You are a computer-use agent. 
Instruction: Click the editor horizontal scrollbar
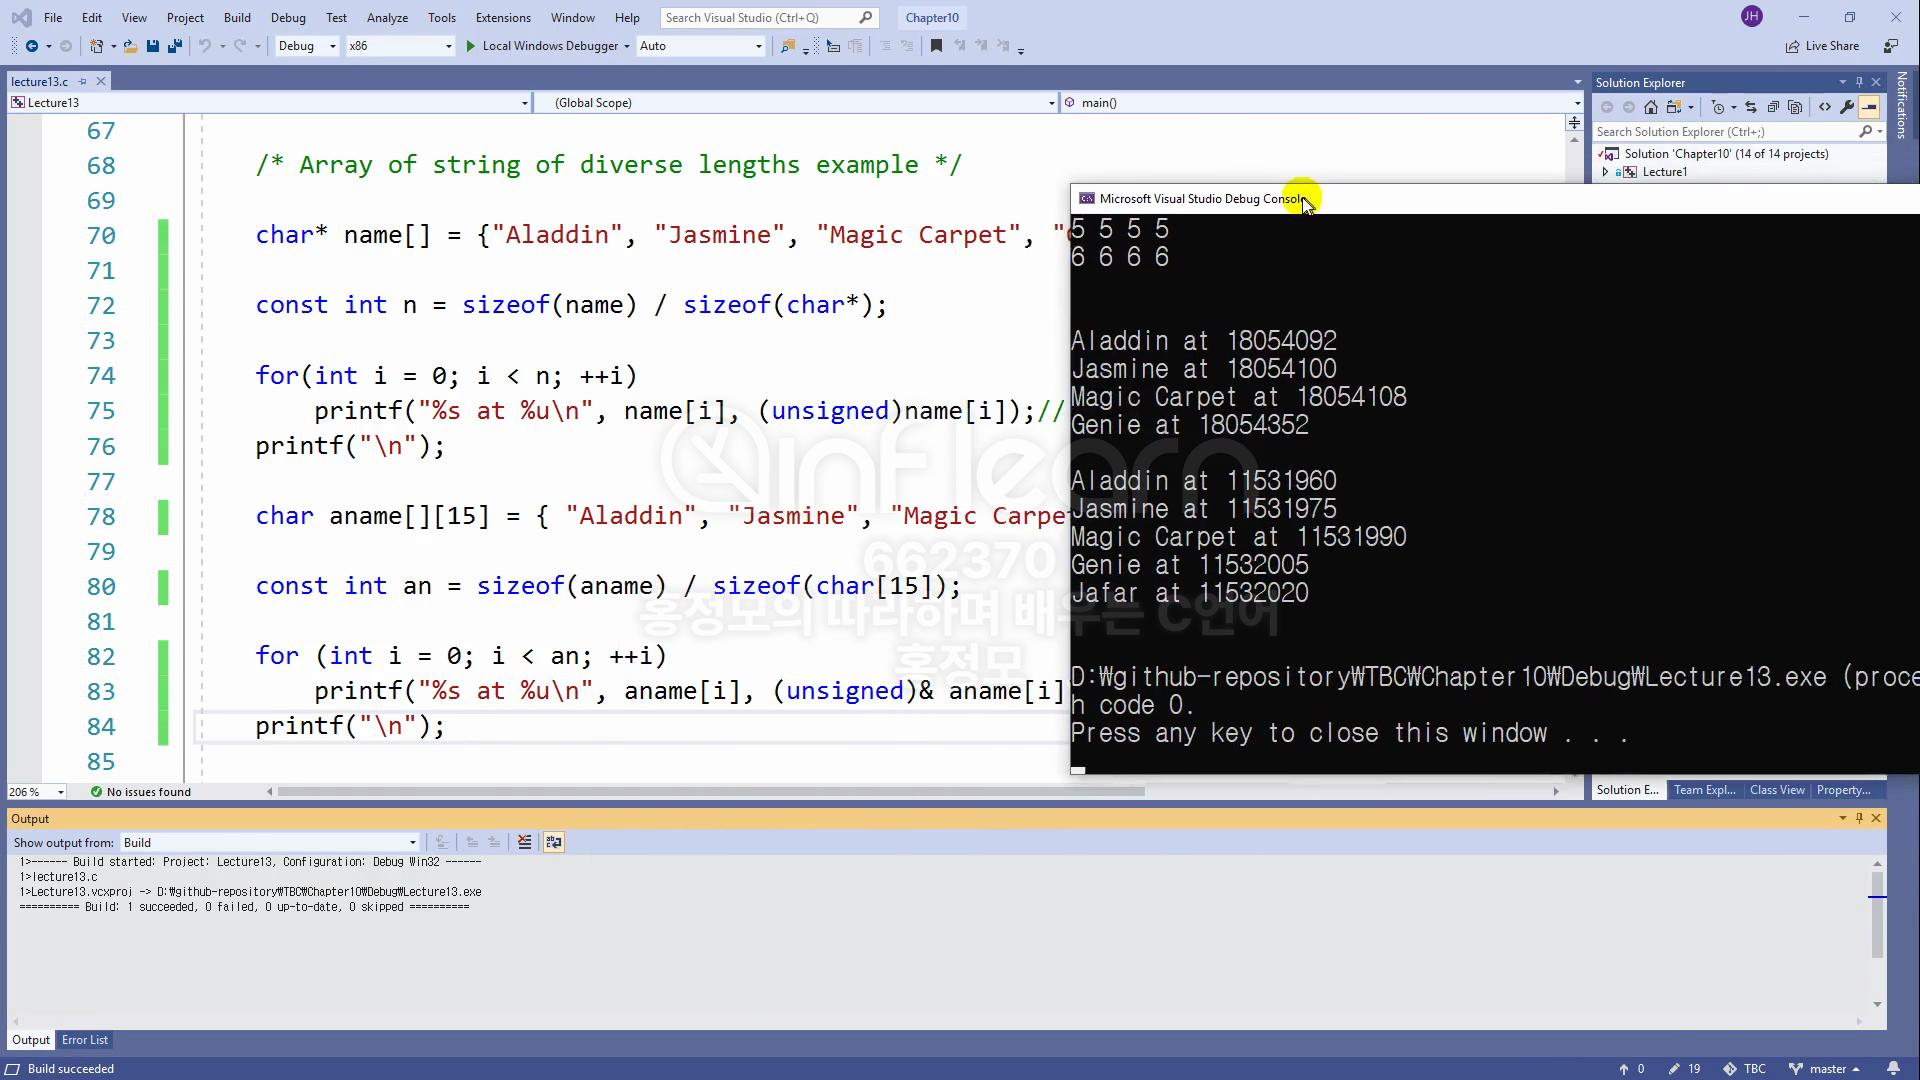[x=711, y=791]
